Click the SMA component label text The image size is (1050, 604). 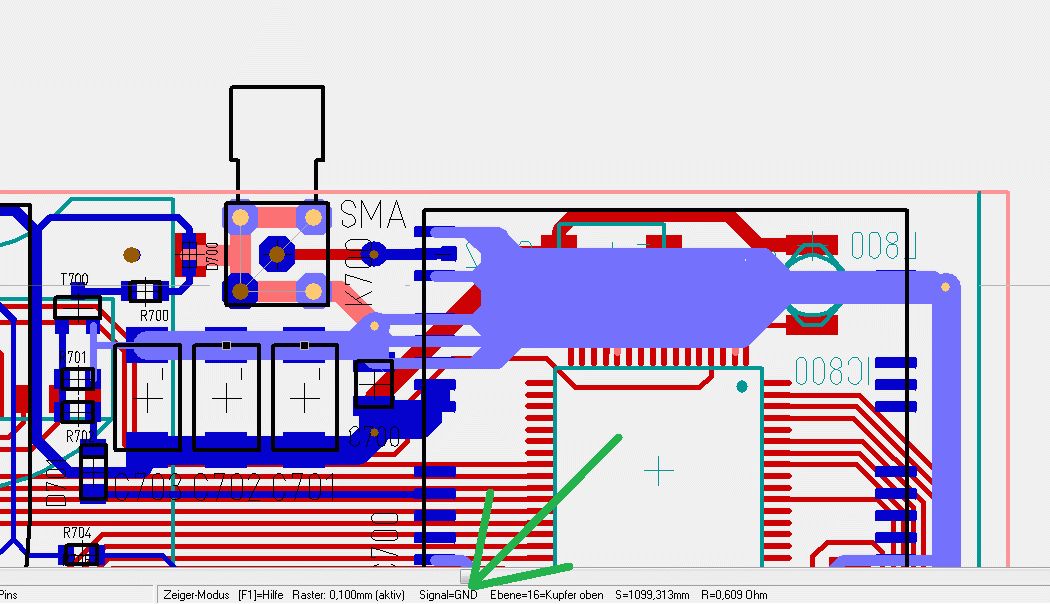pos(373,215)
